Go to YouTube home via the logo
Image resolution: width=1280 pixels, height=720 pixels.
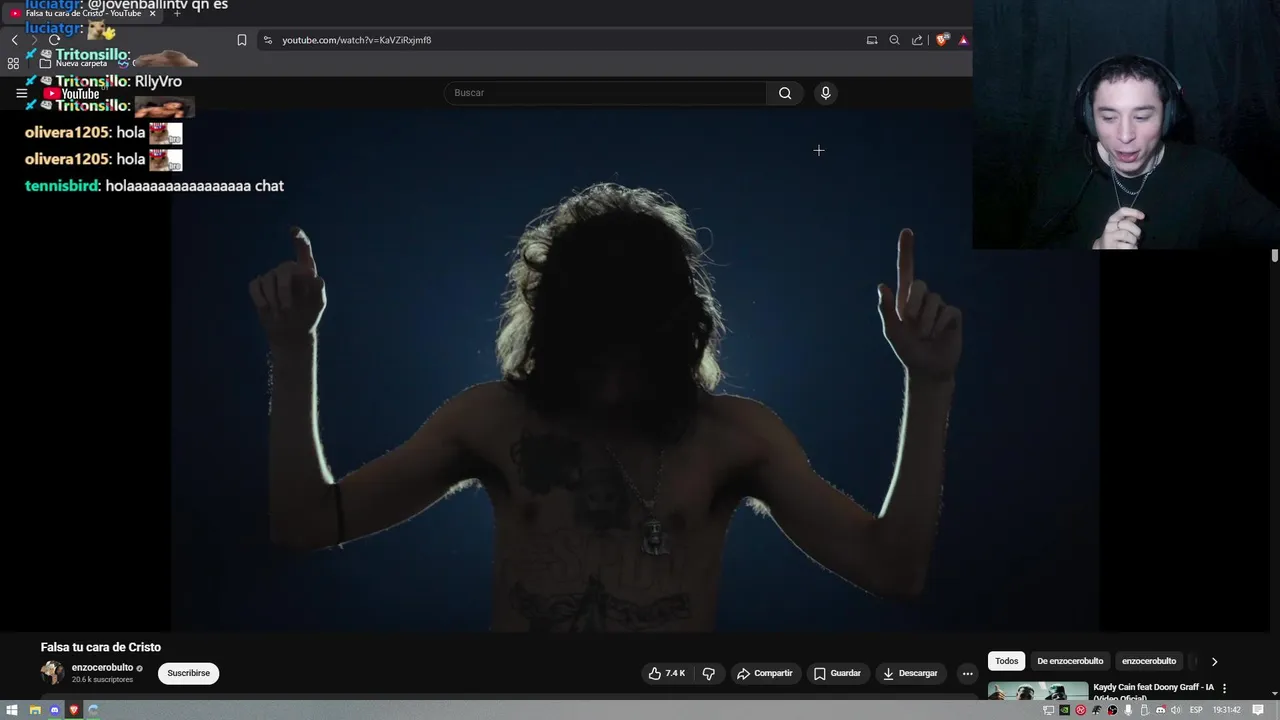click(71, 94)
